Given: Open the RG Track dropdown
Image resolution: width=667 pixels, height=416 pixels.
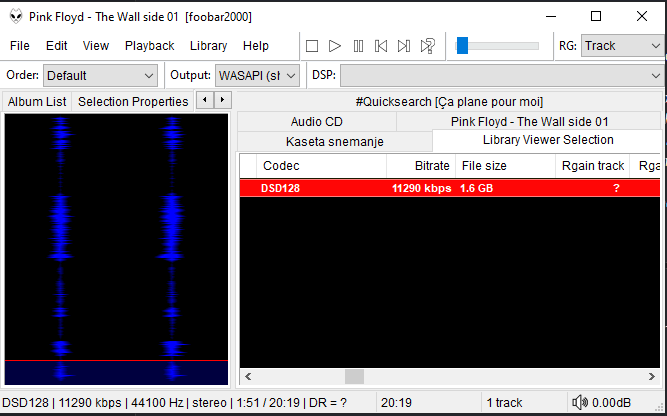Looking at the screenshot, I should click(622, 46).
